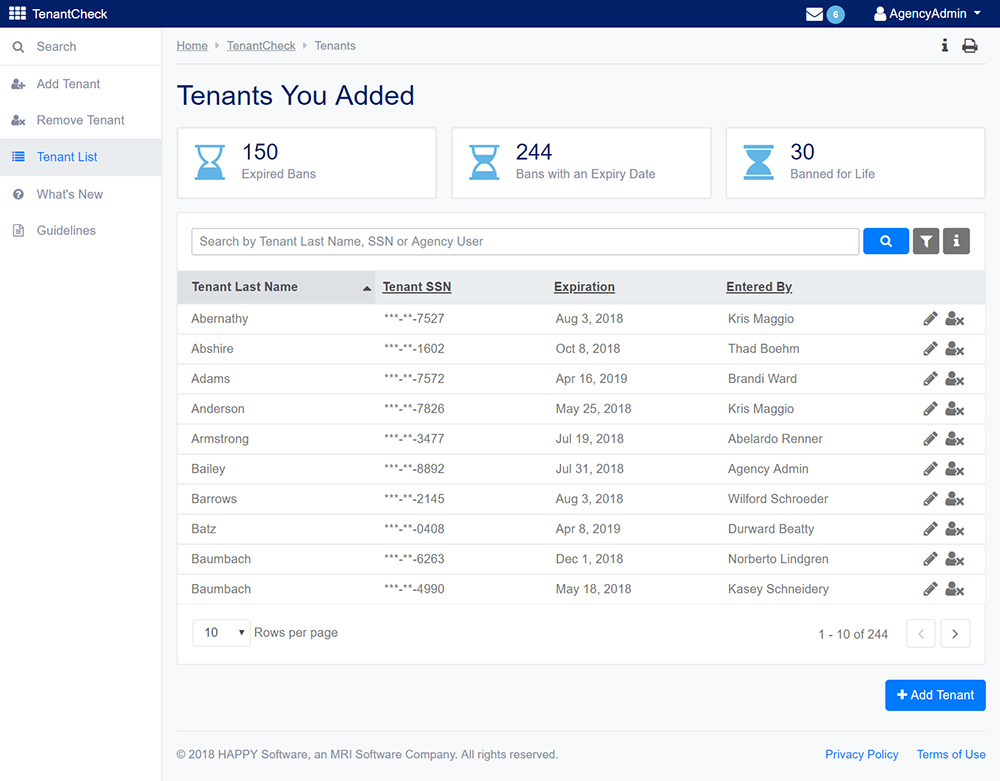The image size is (1000, 781).
Task: Click the filter funnel button
Action: [926, 241]
